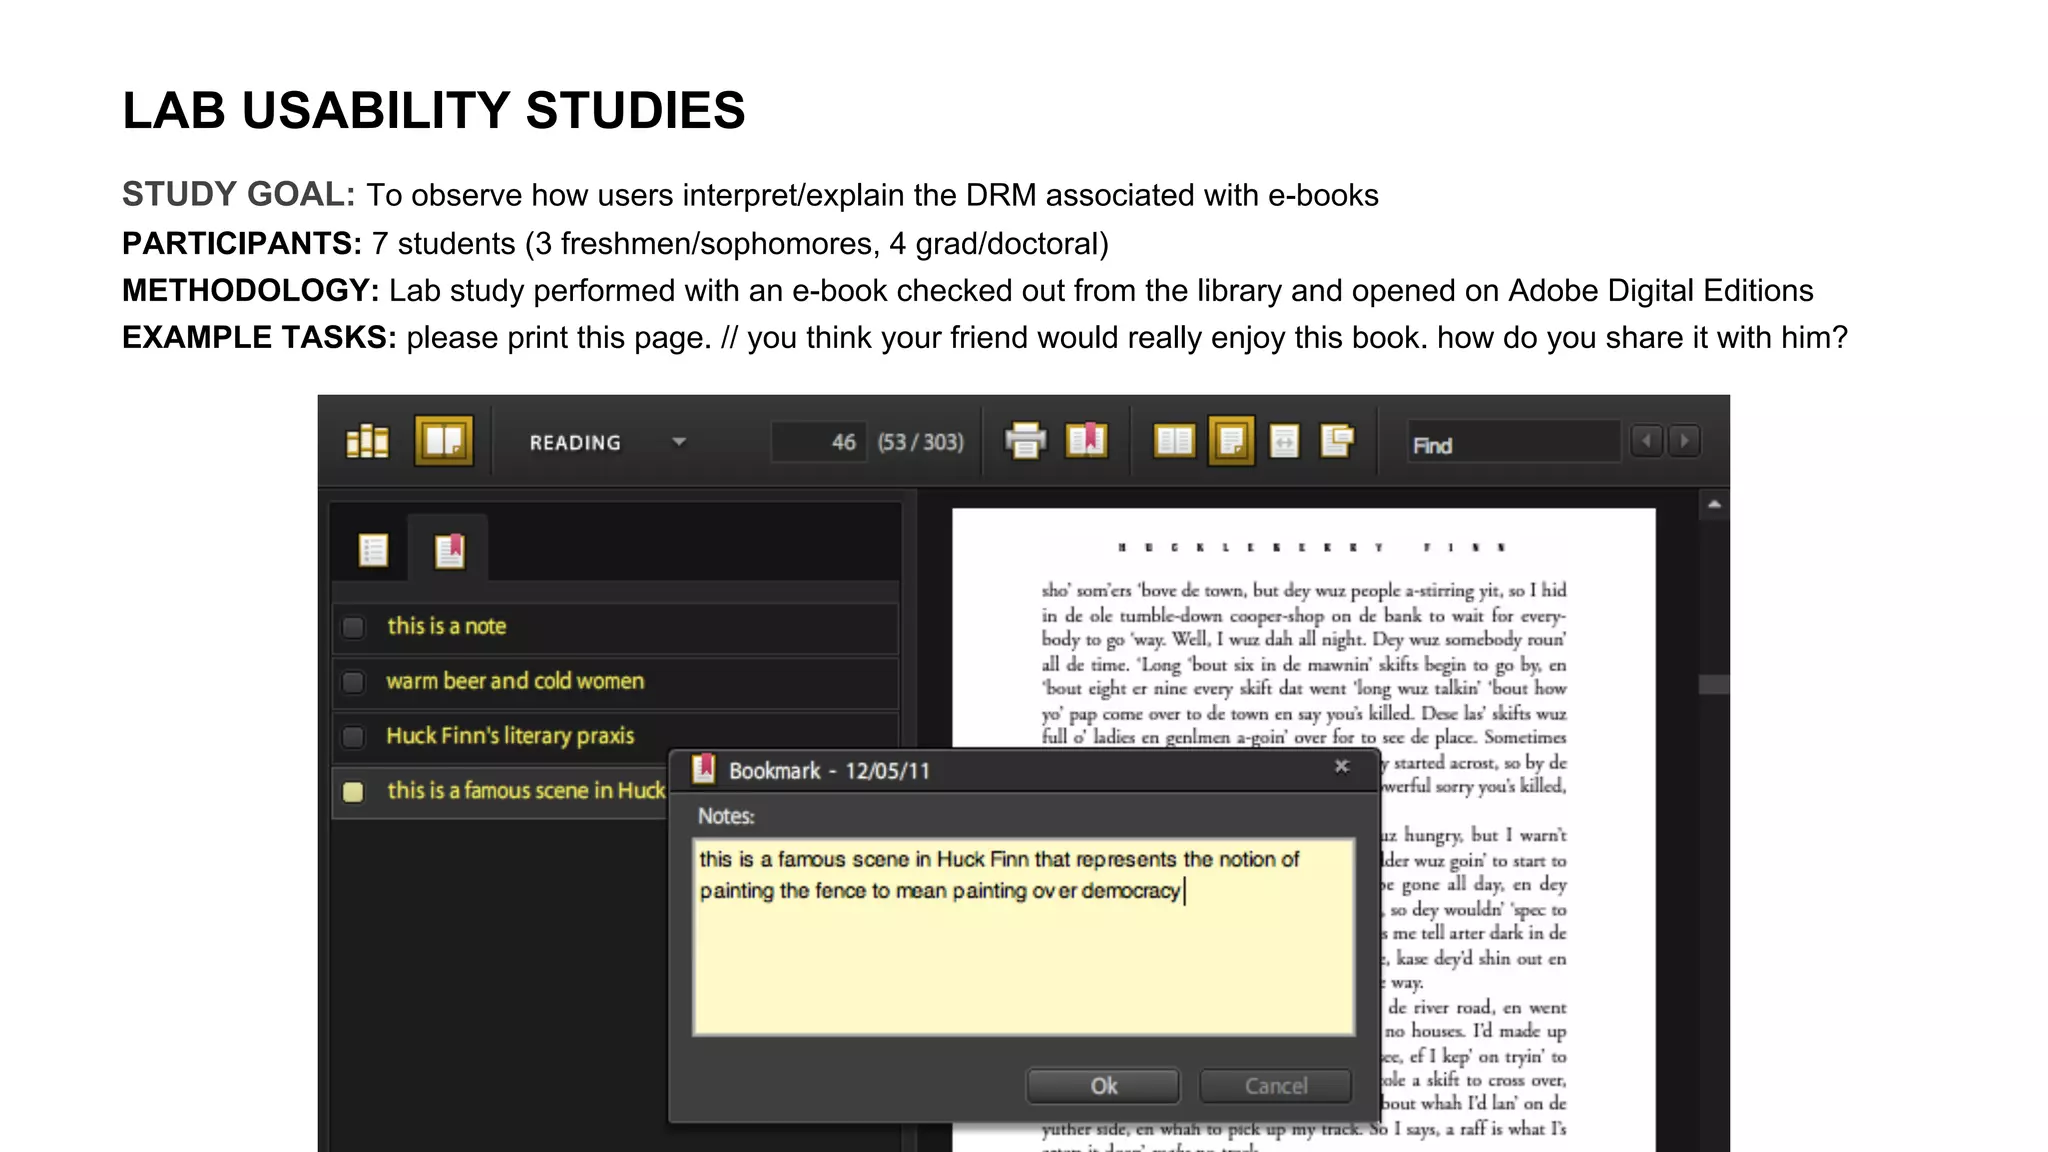Image resolution: width=2048 pixels, height=1152 pixels.
Task: Select the Reading view book icon
Action: pos(443,441)
